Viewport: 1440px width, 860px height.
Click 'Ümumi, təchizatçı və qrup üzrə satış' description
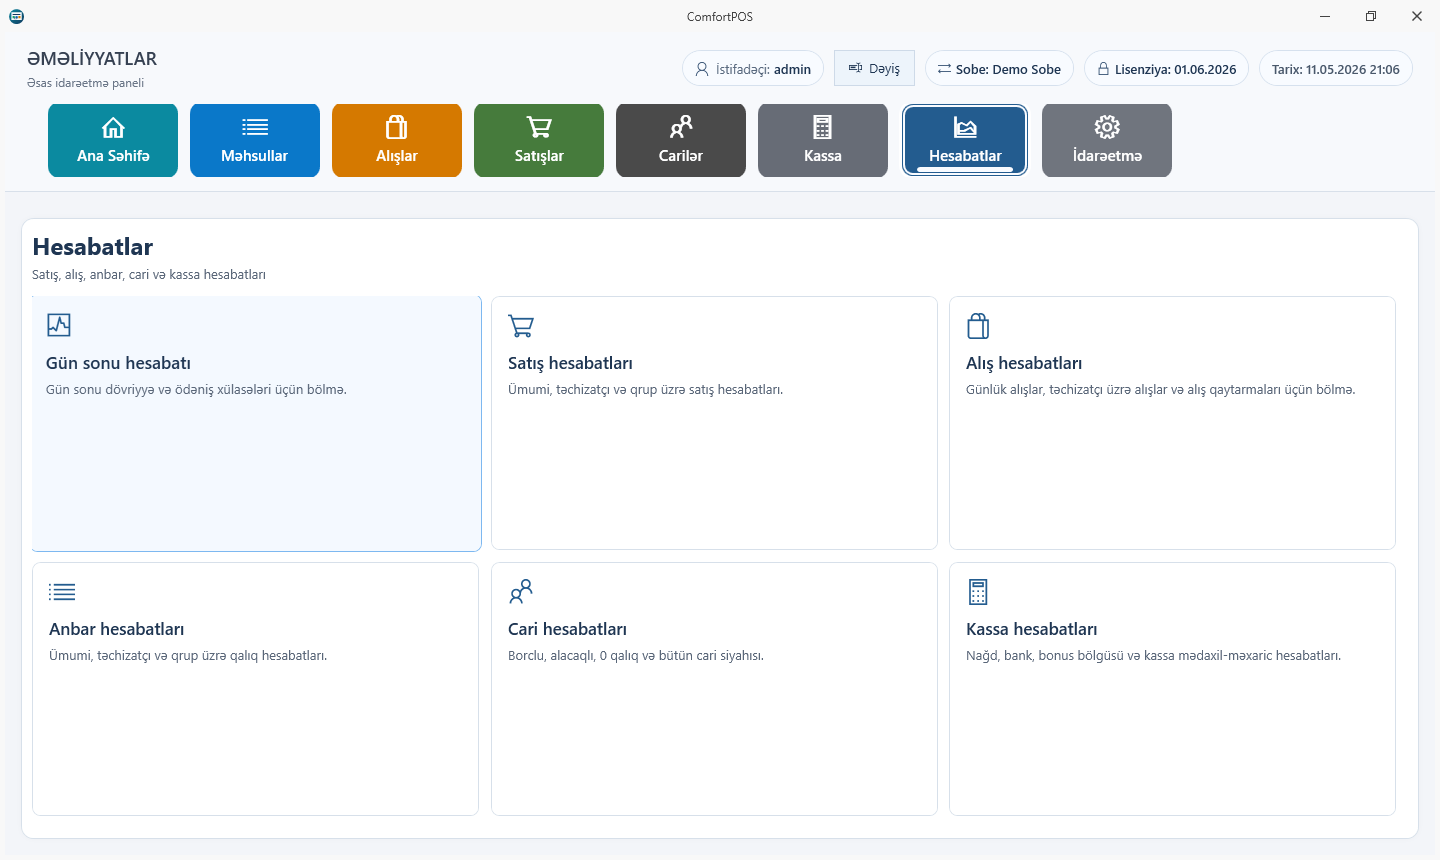click(x=645, y=390)
